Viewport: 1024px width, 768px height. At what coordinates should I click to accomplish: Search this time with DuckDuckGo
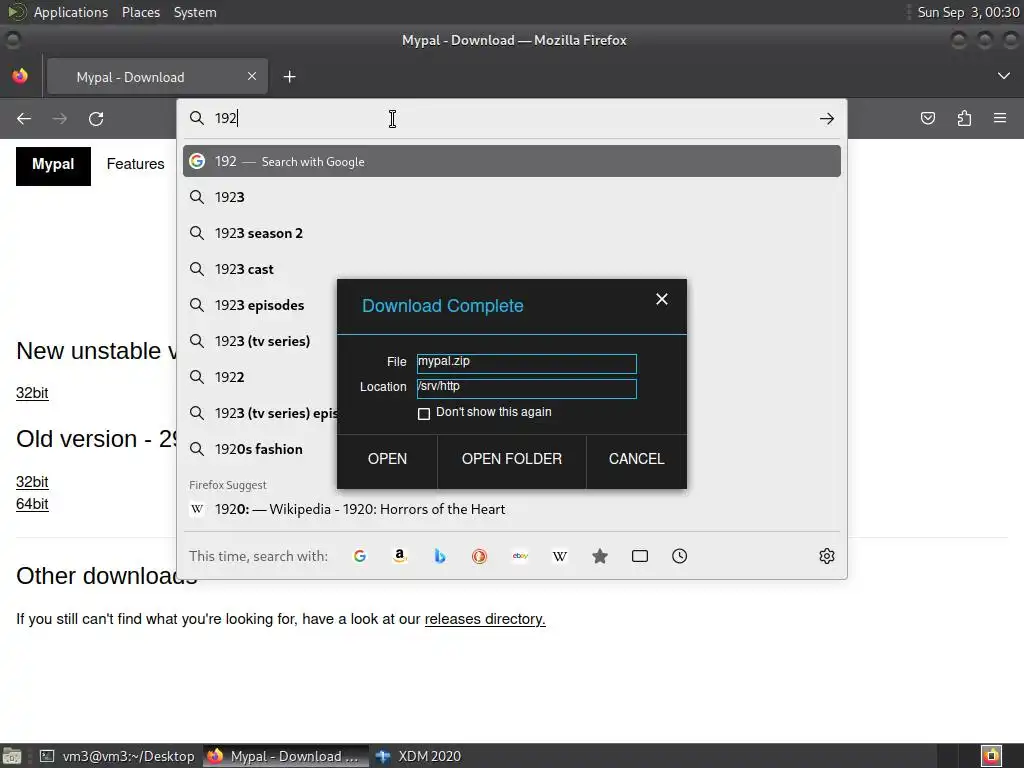479,556
